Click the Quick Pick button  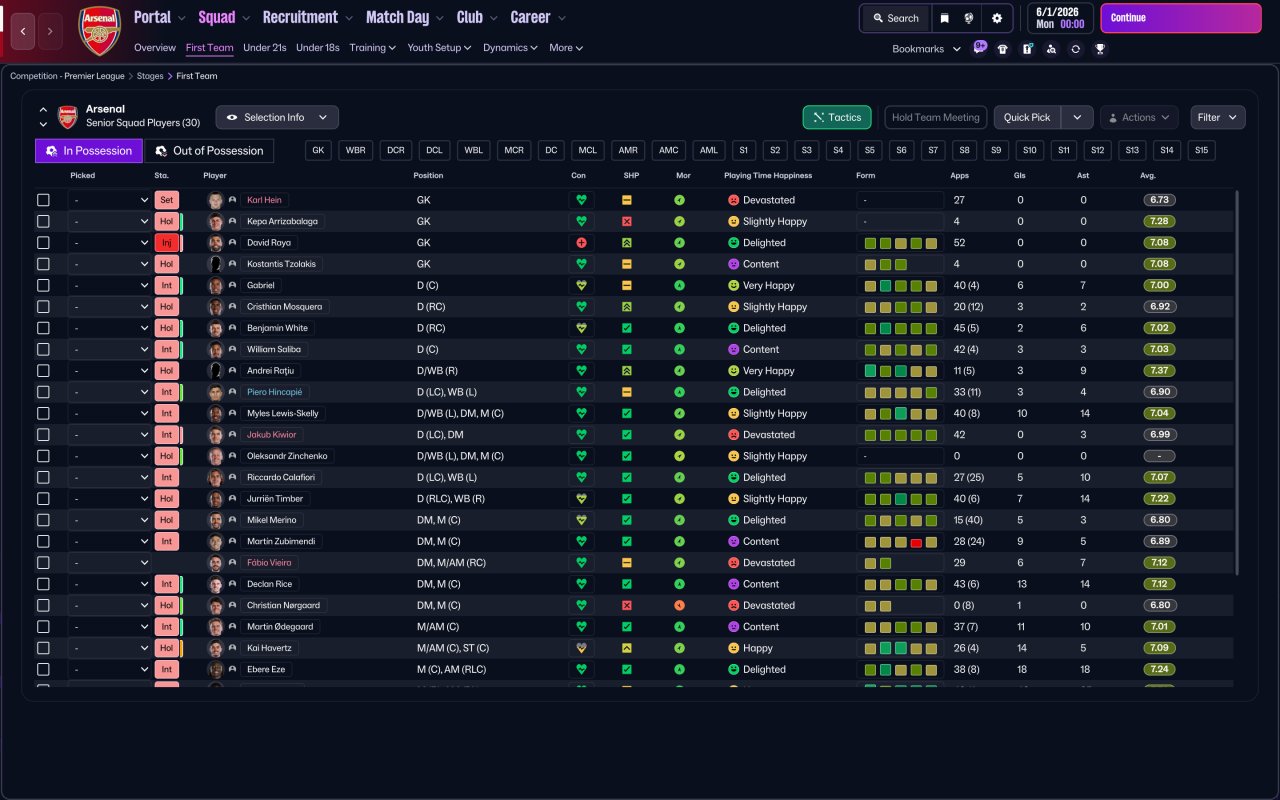pos(1027,117)
